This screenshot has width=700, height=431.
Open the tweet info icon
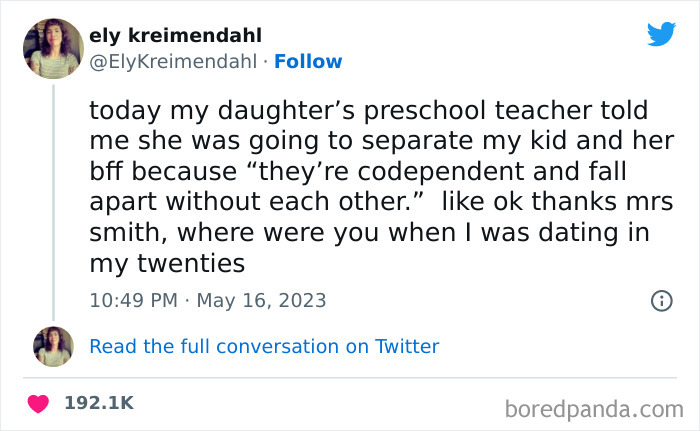click(x=661, y=300)
